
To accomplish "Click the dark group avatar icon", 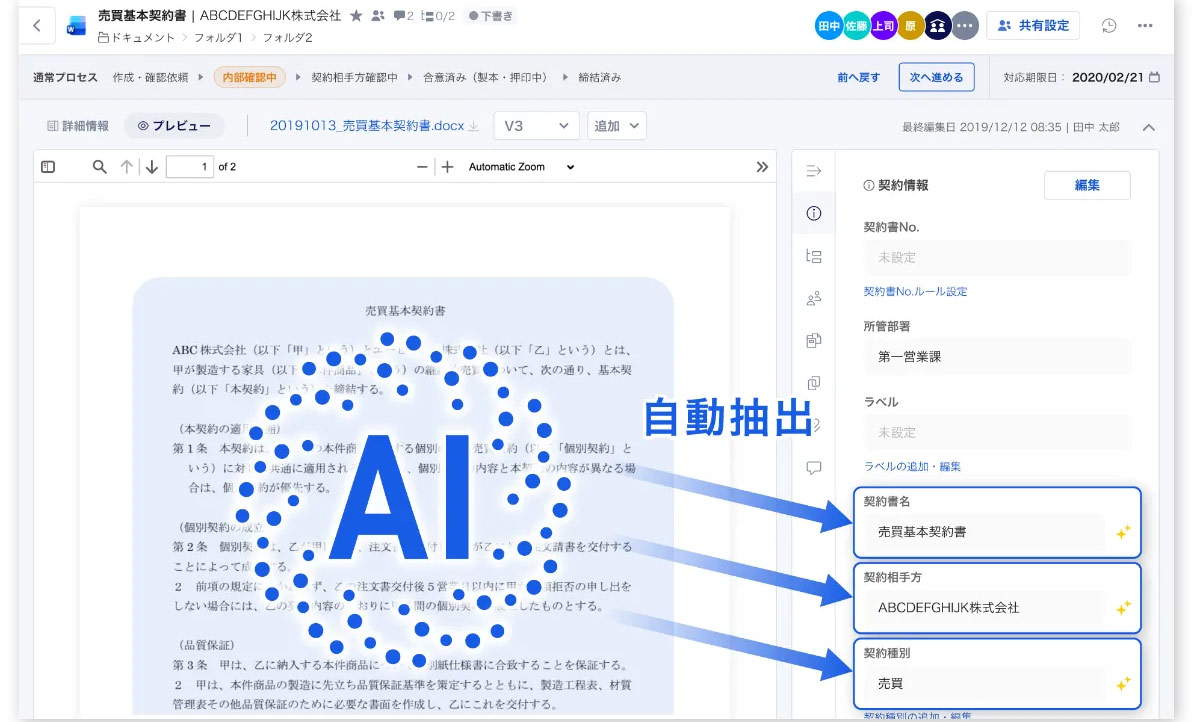I will (x=937, y=26).
